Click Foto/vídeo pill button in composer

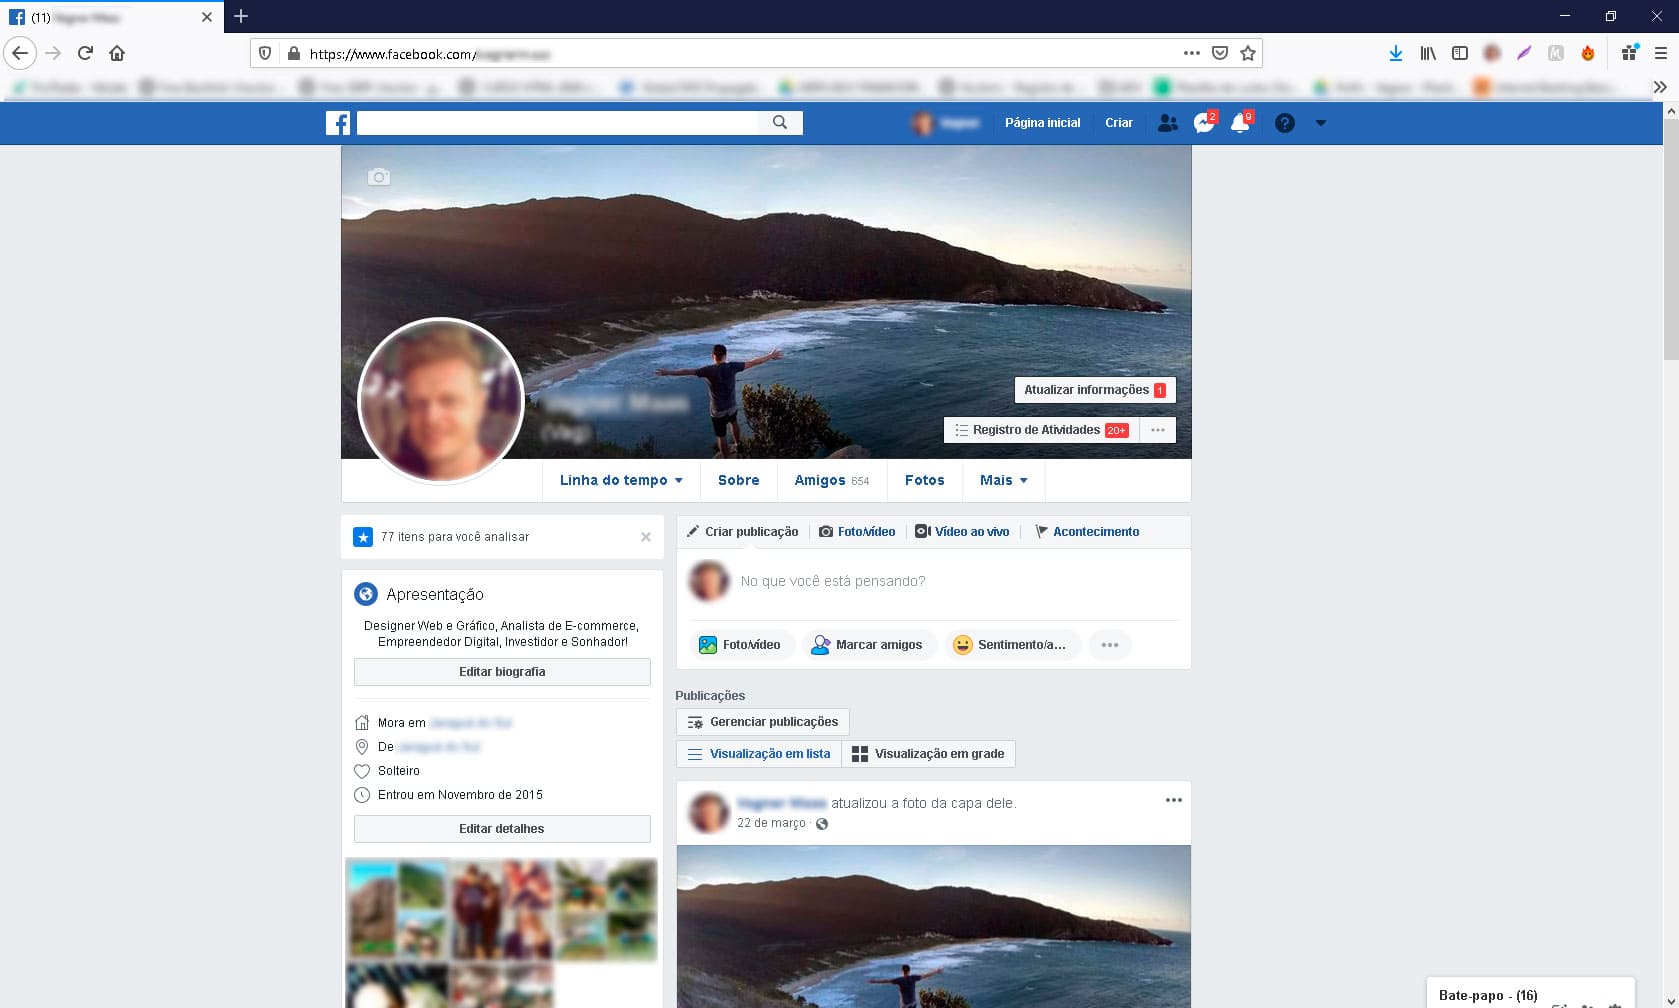[x=740, y=645]
